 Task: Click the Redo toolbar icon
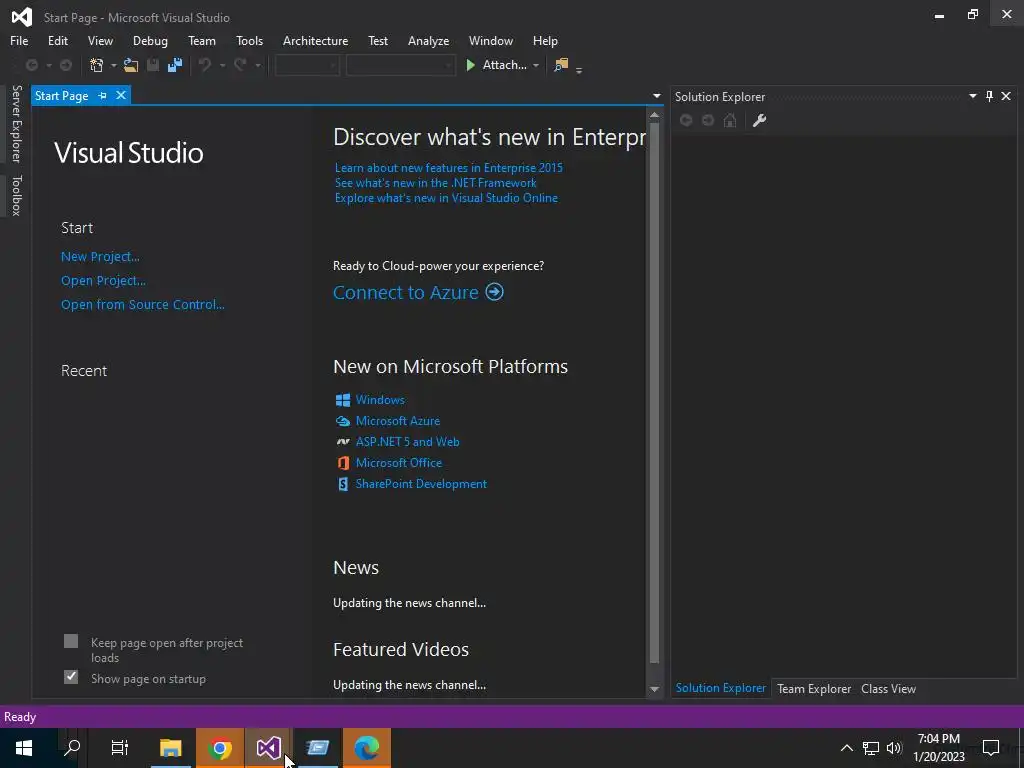coord(240,65)
